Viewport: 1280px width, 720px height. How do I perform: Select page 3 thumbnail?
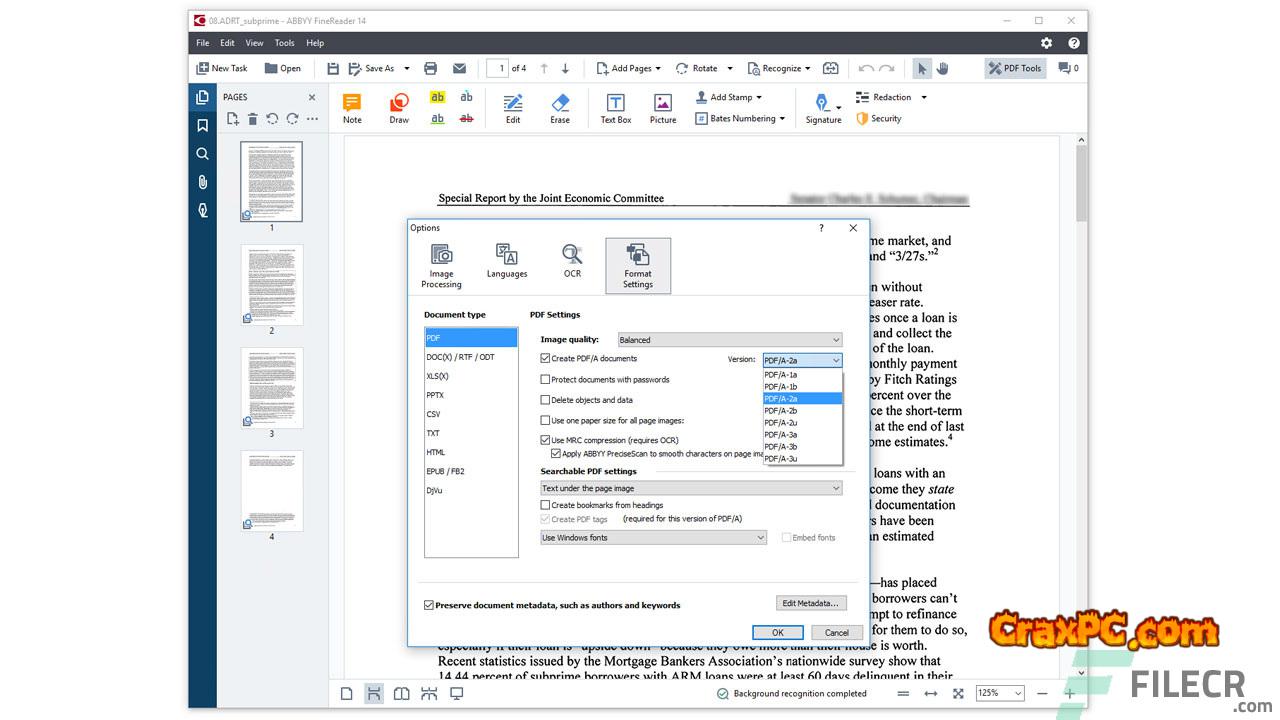(271, 389)
